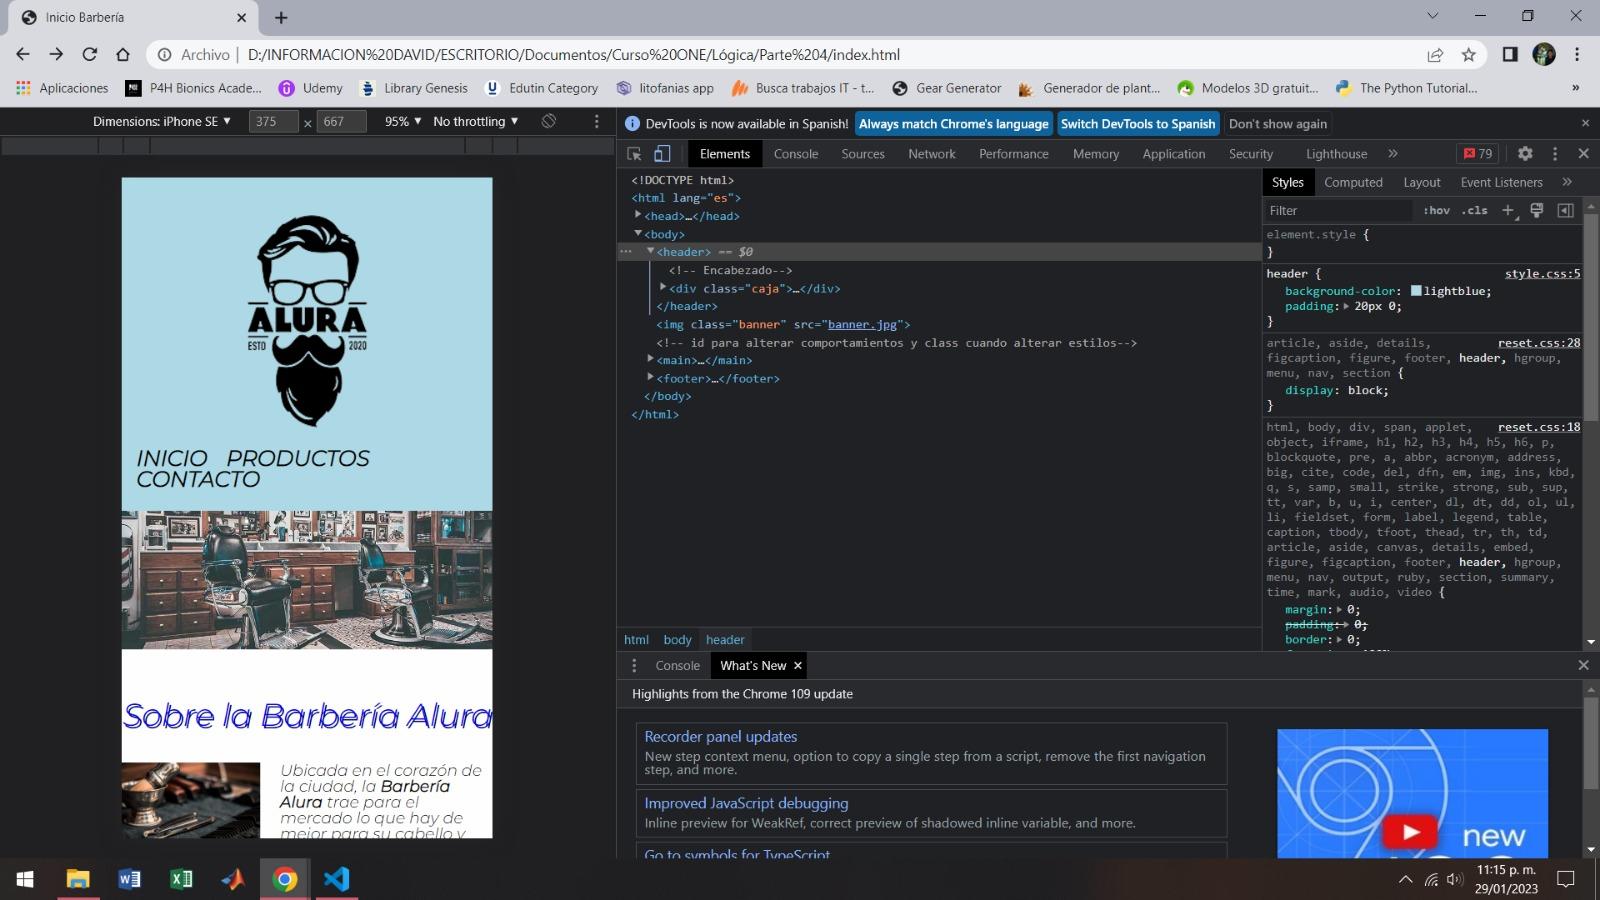This screenshot has height=900, width=1600.
Task: Collapse the body element node
Action: coord(638,233)
